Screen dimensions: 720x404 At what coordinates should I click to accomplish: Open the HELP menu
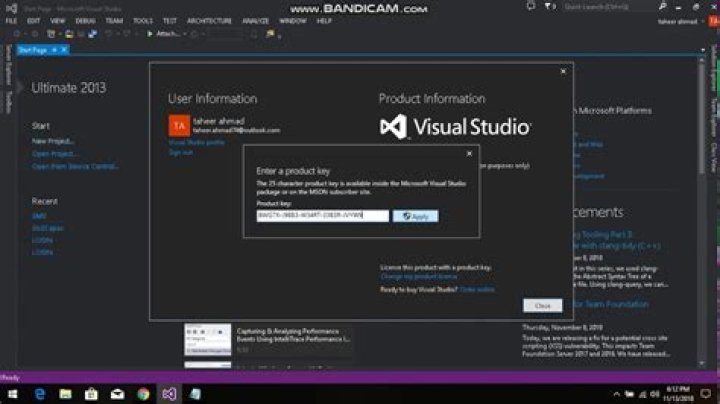(324, 21)
